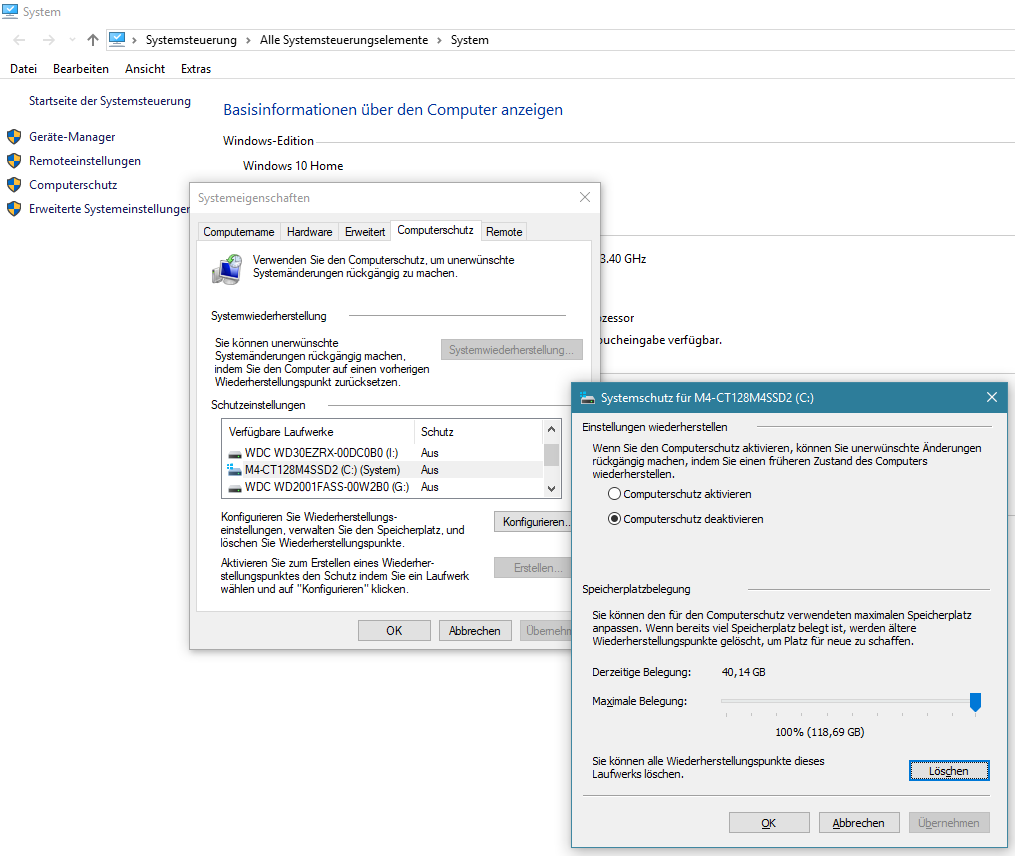The image size is (1015, 856).
Task: Open the Extras menu
Action: (196, 69)
